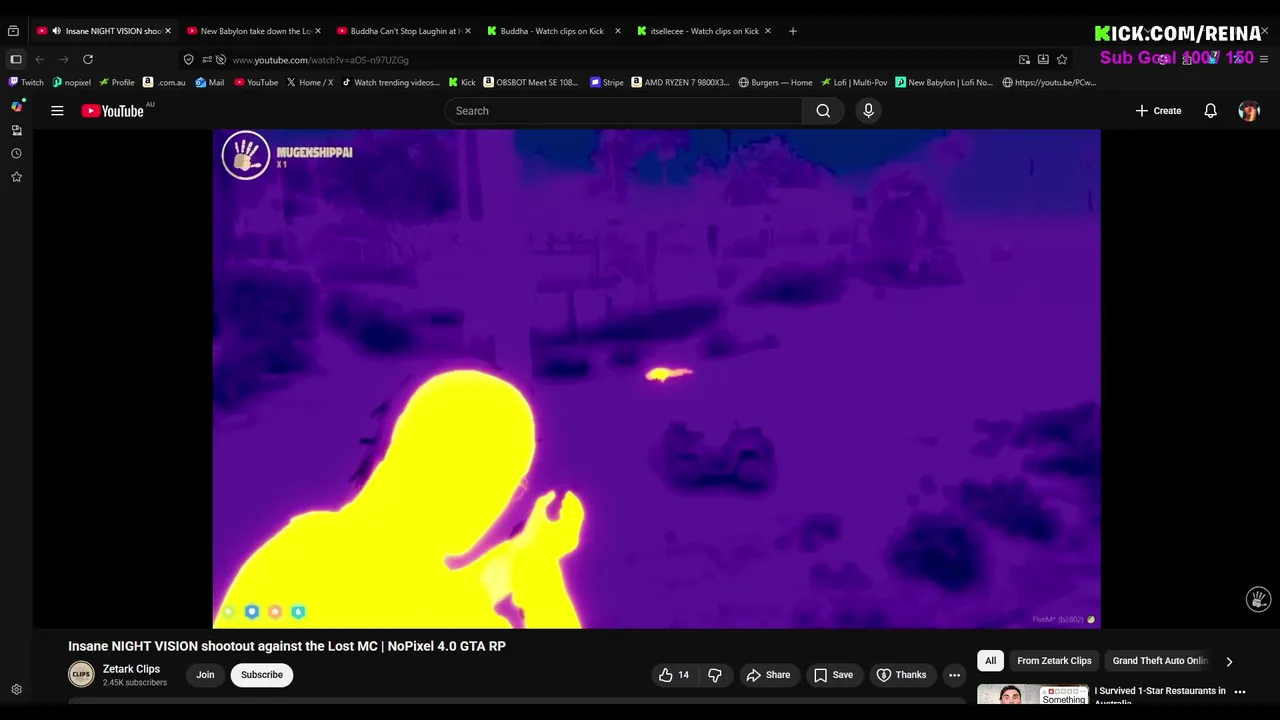Save the video to a playlist

(x=833, y=675)
